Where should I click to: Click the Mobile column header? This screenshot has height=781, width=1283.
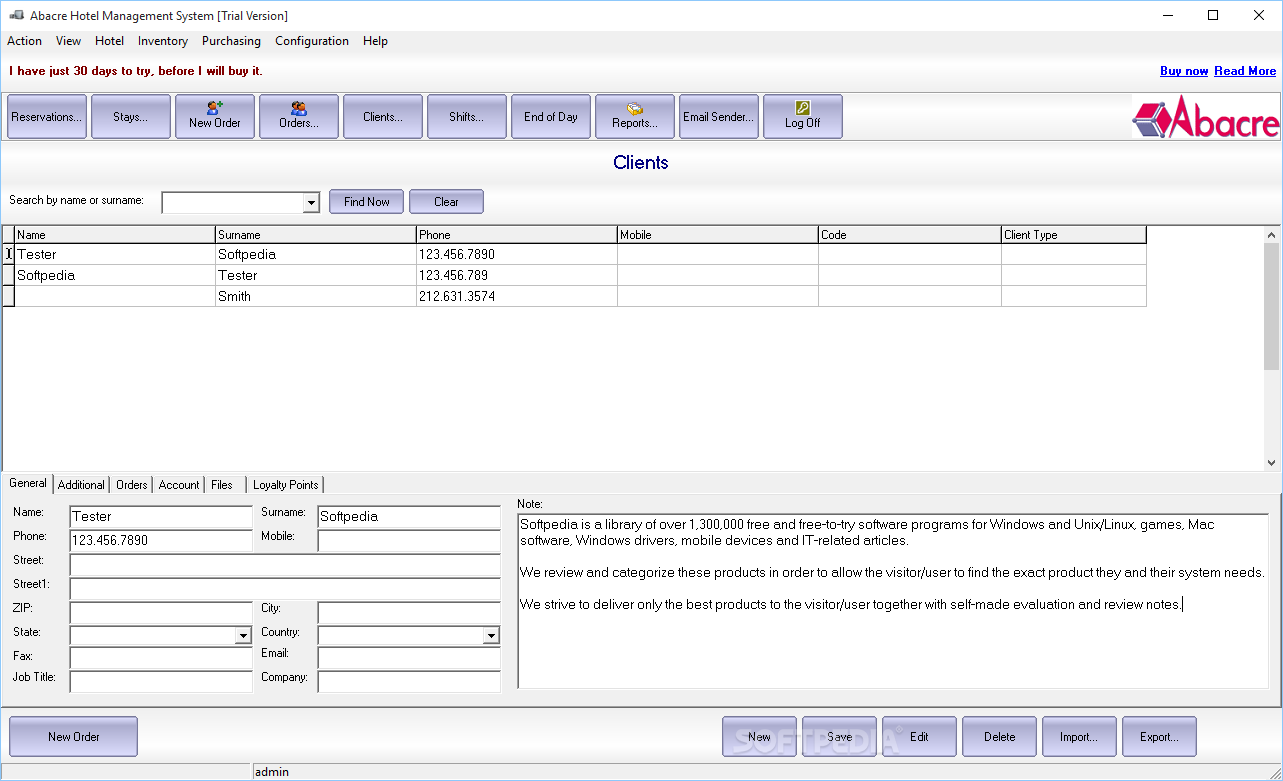tap(718, 235)
